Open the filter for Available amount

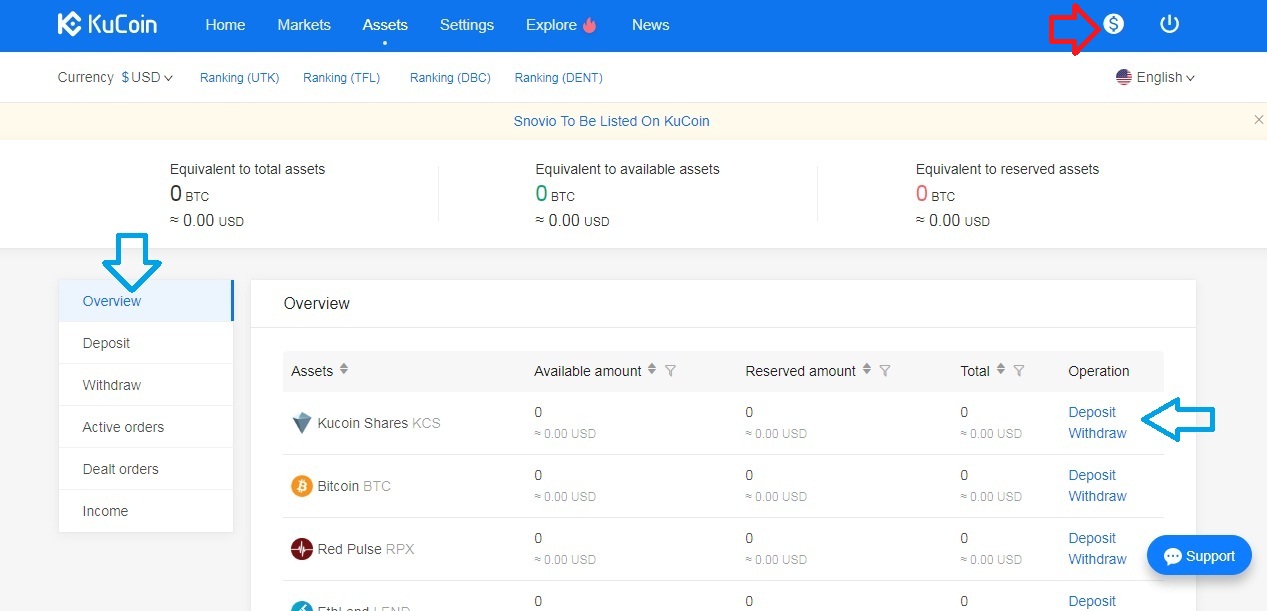[x=671, y=371]
